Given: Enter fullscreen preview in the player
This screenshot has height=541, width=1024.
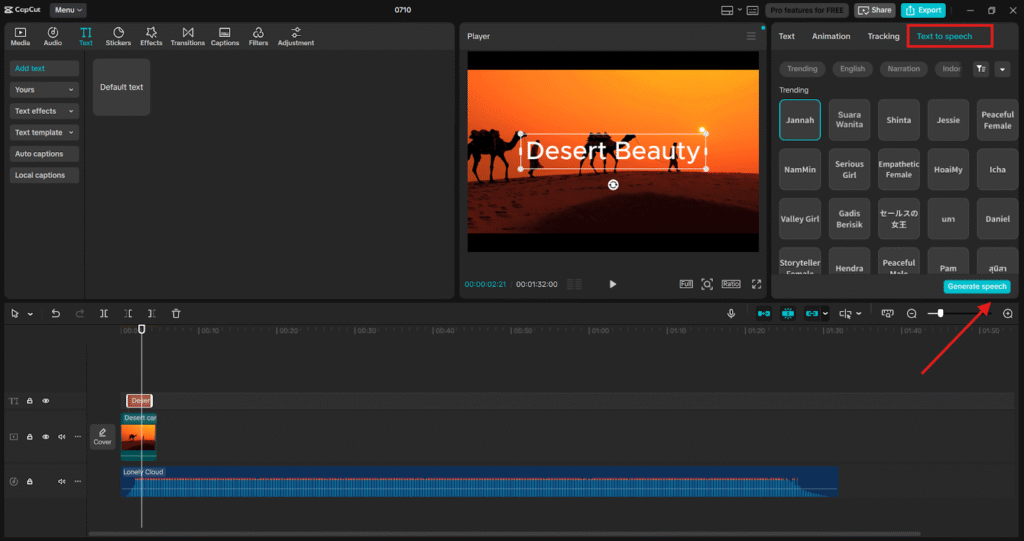Looking at the screenshot, I should [x=756, y=284].
